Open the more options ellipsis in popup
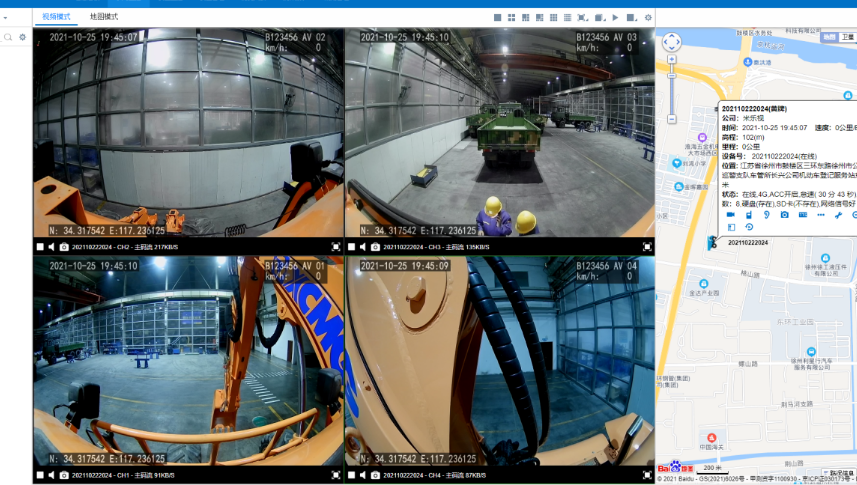The image size is (857, 485). tap(821, 215)
